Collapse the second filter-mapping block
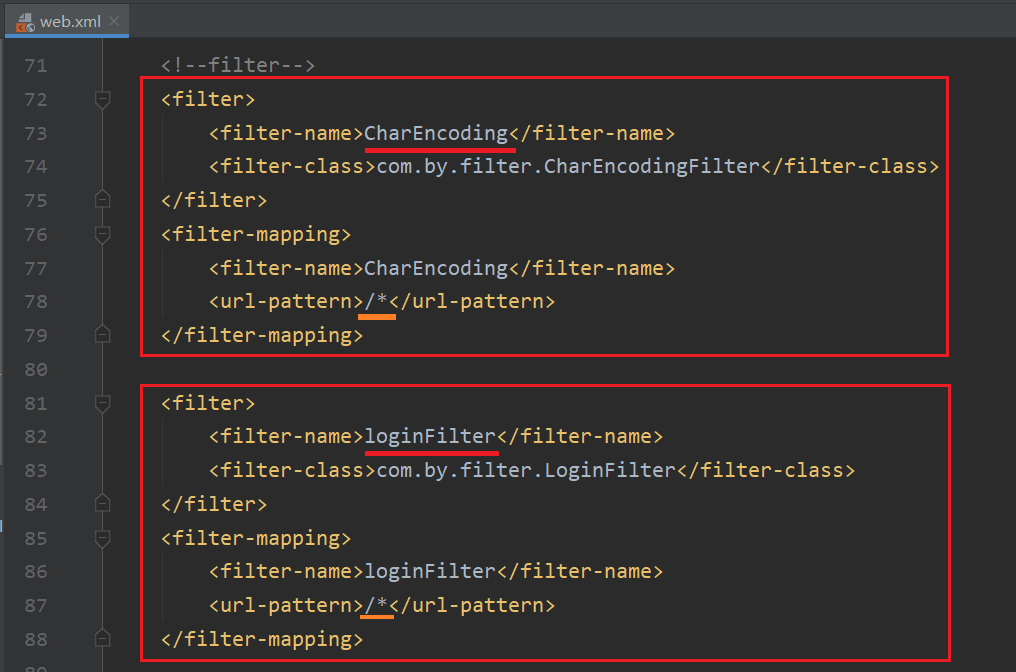This screenshot has width=1016, height=672. coord(102,538)
